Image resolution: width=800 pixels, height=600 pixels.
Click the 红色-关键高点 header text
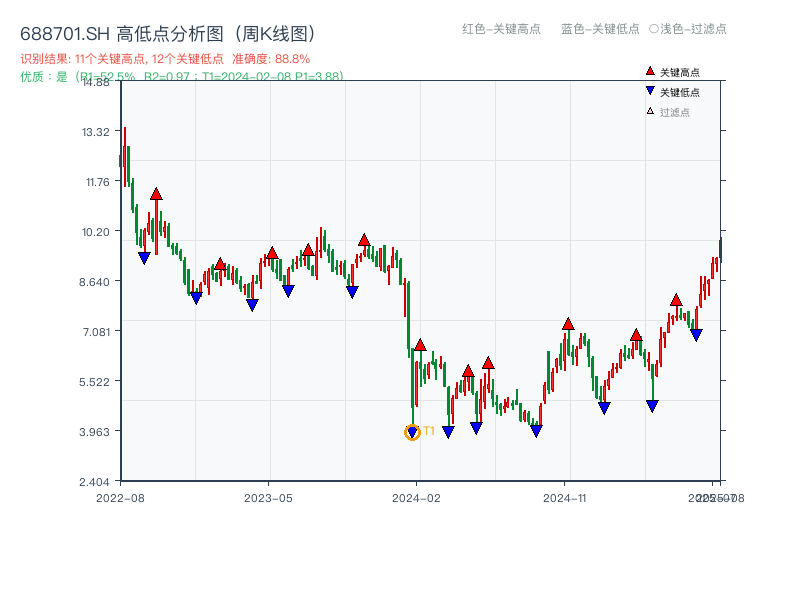[x=501, y=29]
